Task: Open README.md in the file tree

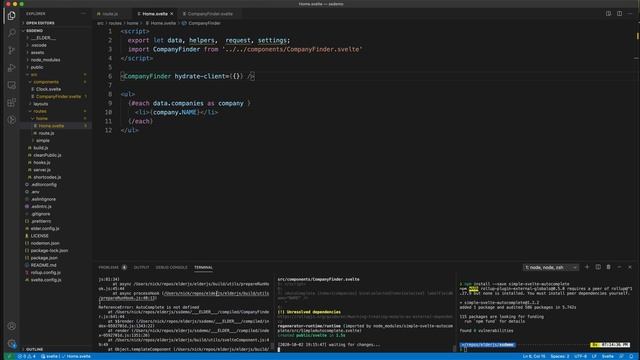Action: pos(43,266)
